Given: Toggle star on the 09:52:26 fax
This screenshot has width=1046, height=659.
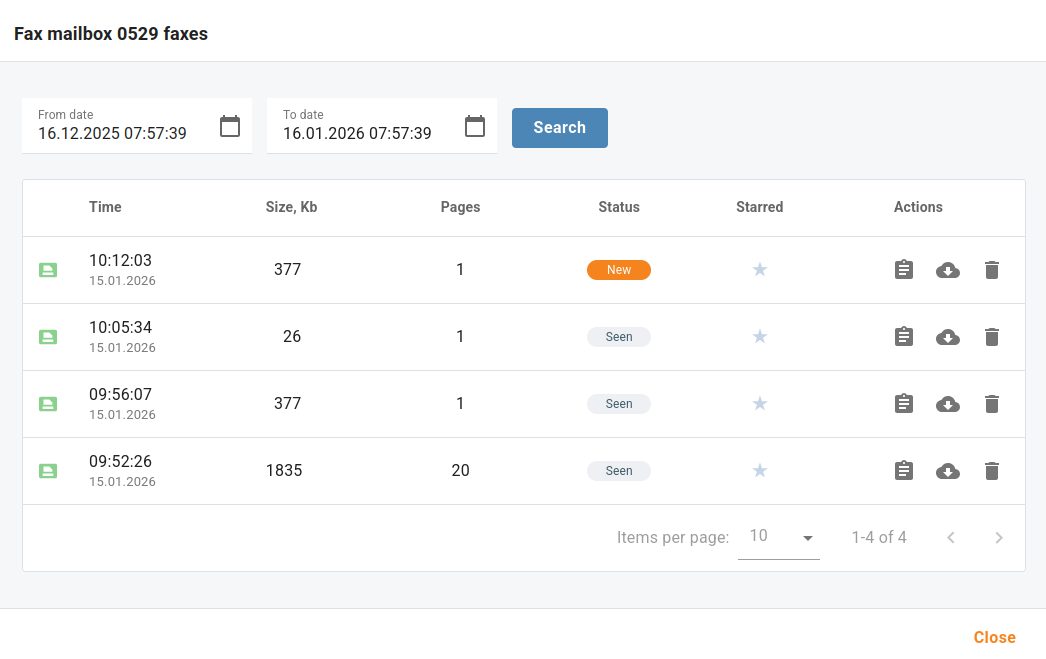Looking at the screenshot, I should (x=759, y=471).
